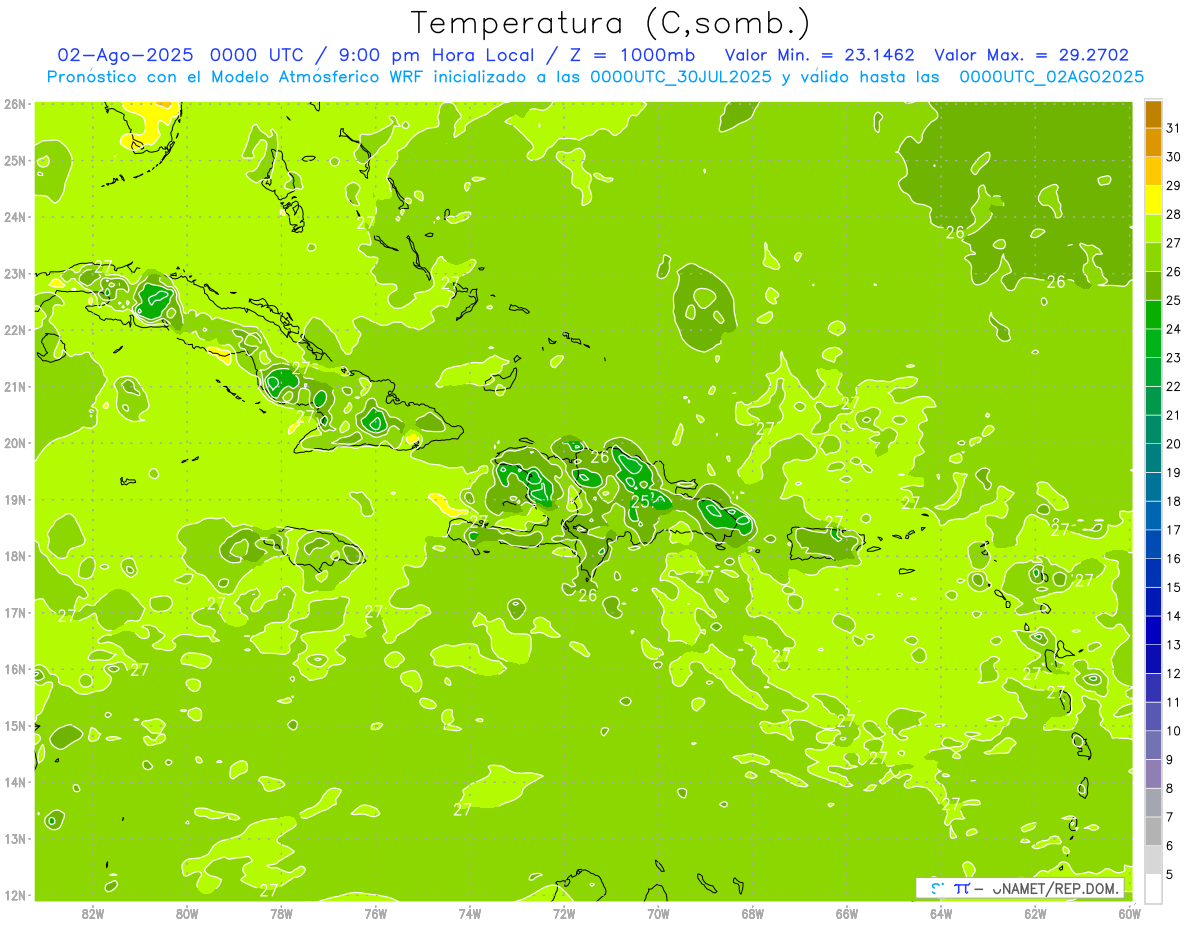1200x927 pixels.
Task: Click the title "Temperatura (C,somb.)"
Action: coord(611,23)
